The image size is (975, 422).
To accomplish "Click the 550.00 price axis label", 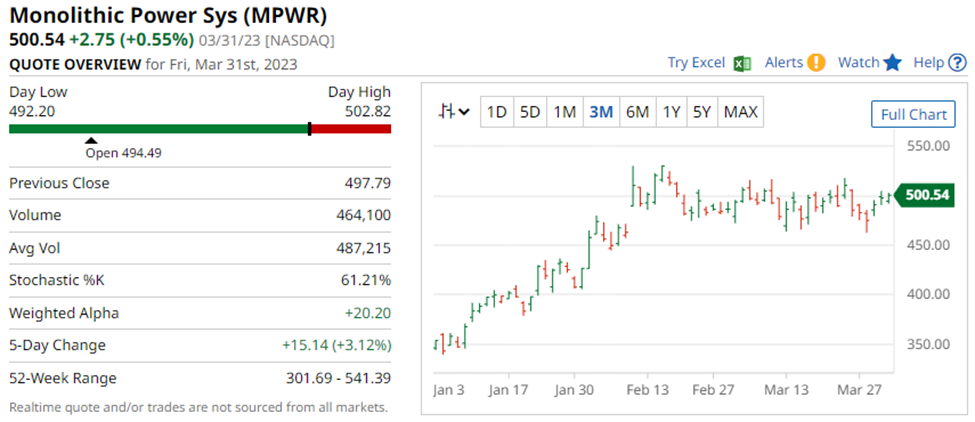I will click(x=928, y=146).
